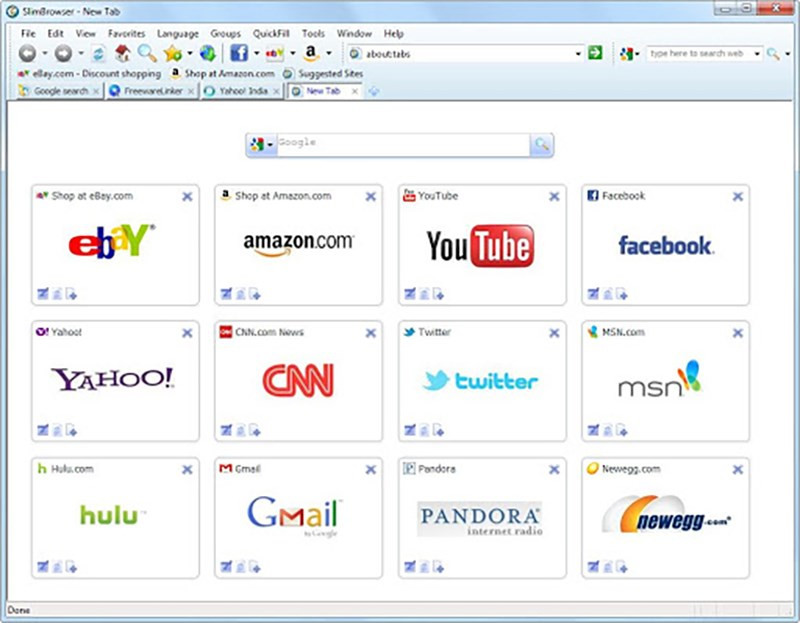Click the globe icon in the toolbar

point(208,53)
